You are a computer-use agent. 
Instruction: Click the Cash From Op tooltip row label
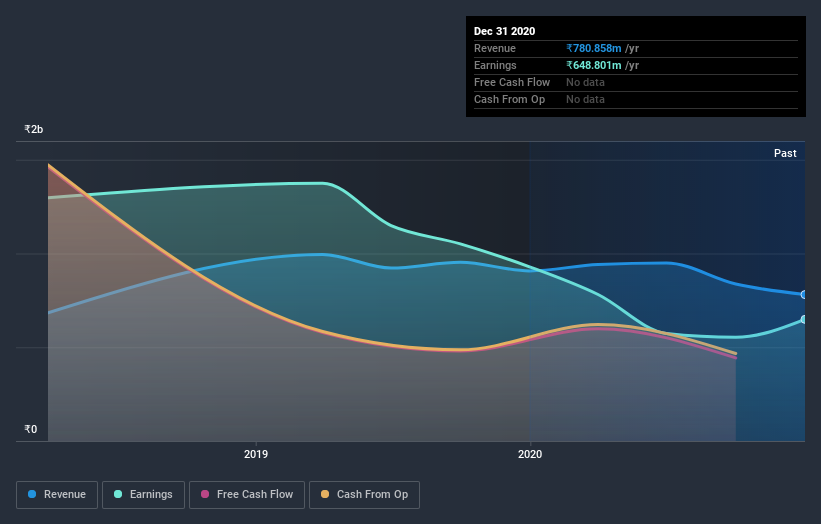509,99
